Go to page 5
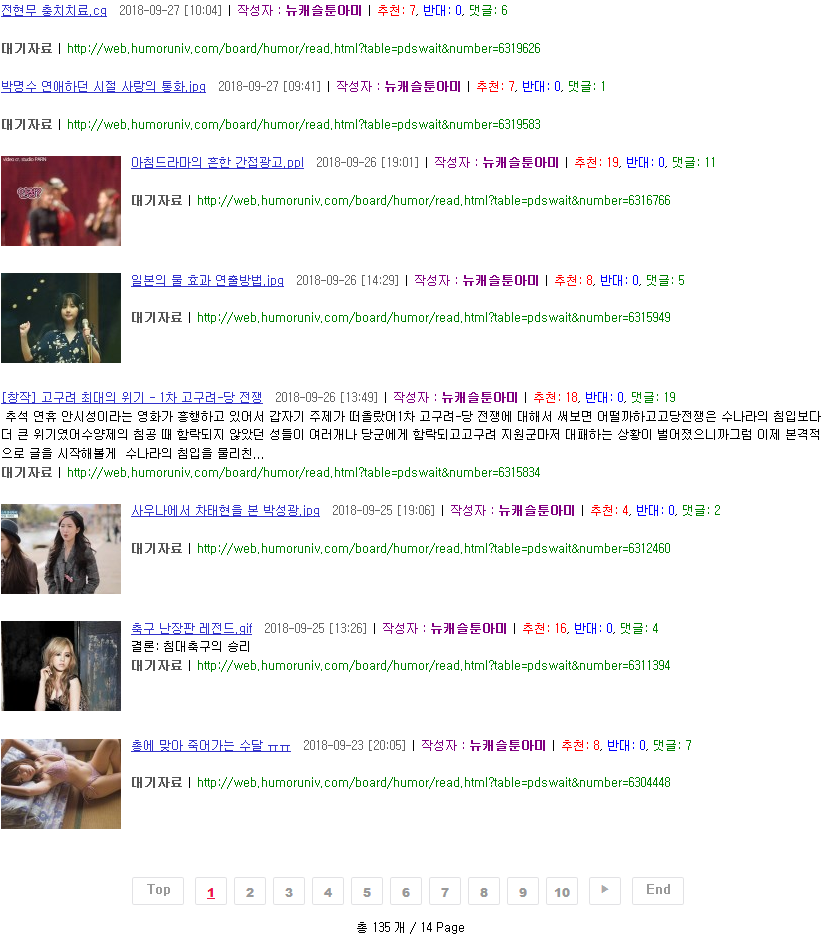The width and height of the screenshot is (833, 940). tap(367, 891)
